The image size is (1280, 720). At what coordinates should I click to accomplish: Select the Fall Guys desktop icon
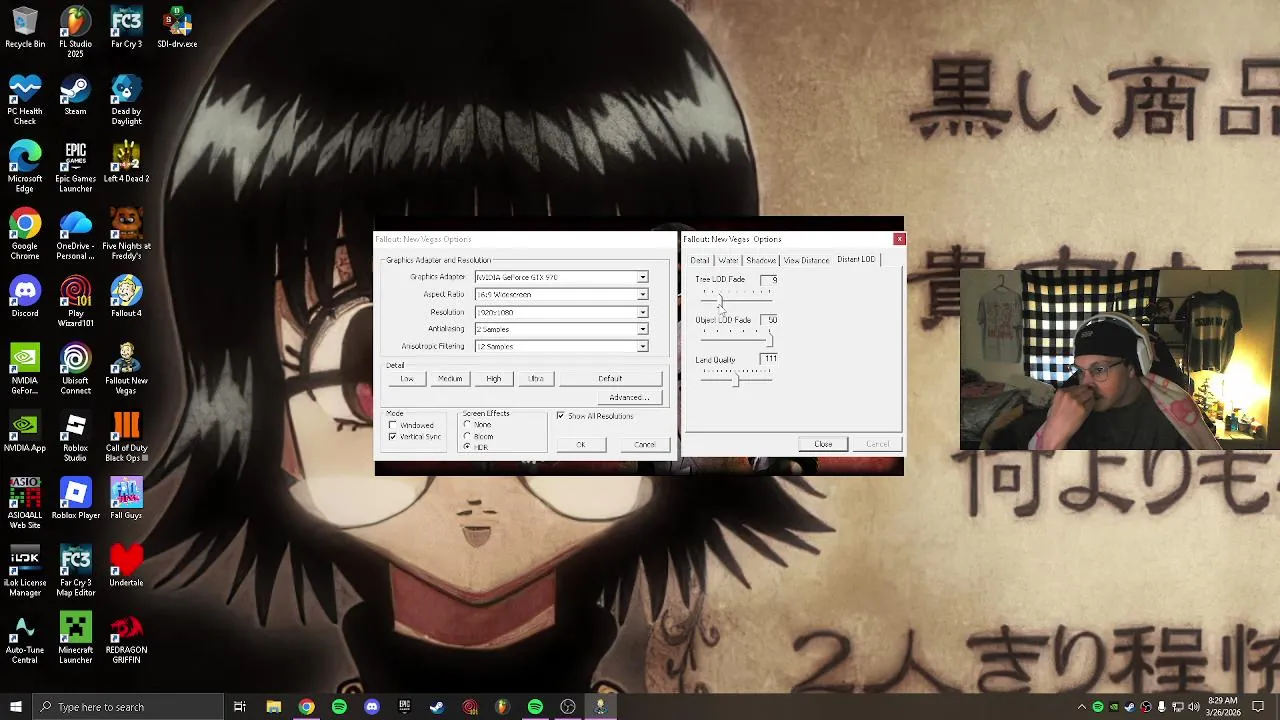(x=126, y=499)
